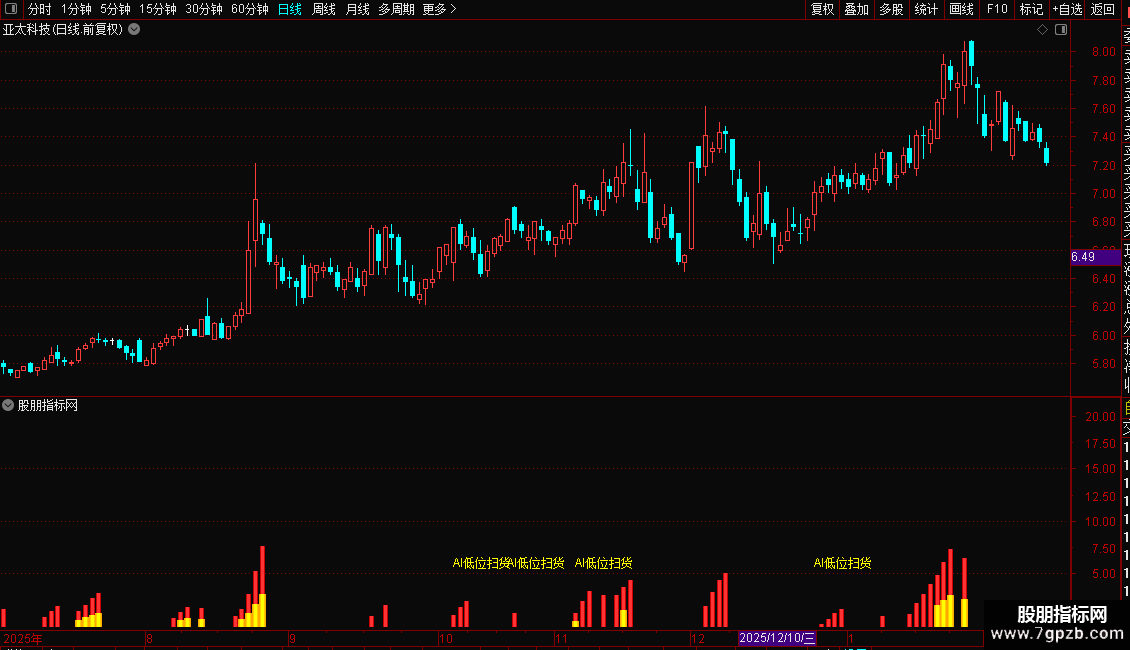
Task: Toggle the sidebar panel icon at top-left
Action: (x=11, y=9)
